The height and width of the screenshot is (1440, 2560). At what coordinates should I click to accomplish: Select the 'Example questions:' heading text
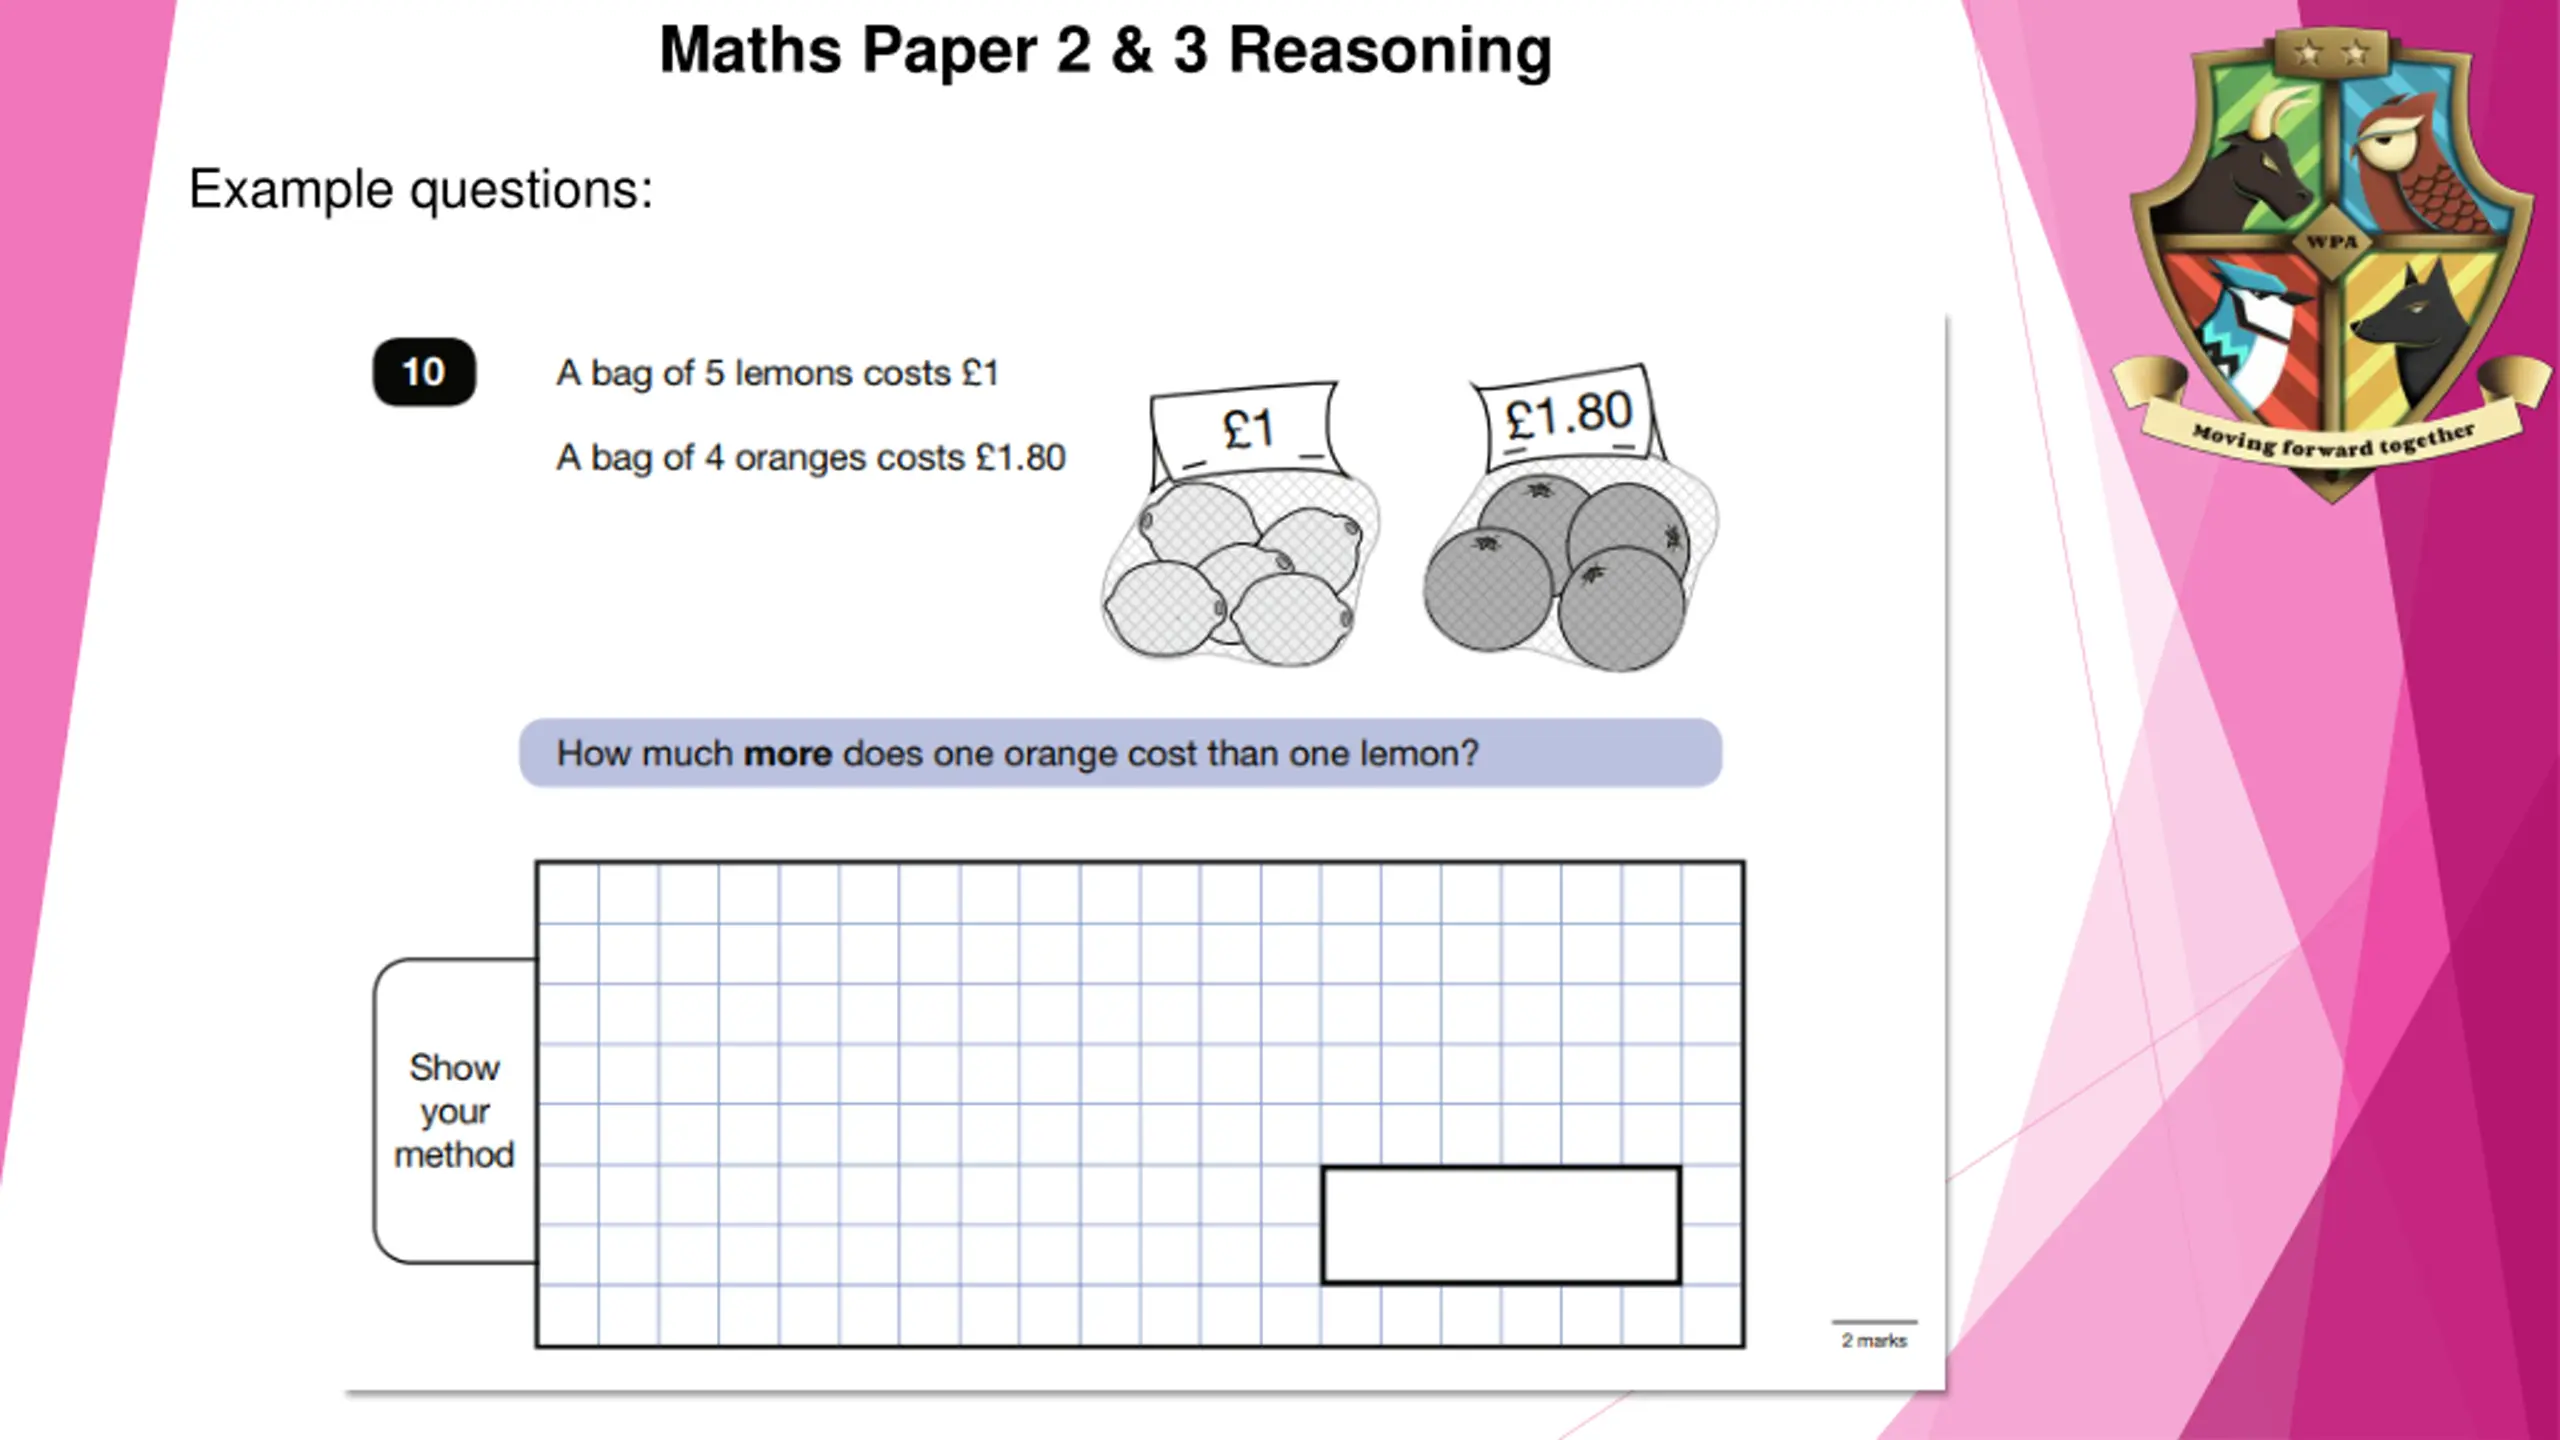(x=421, y=189)
